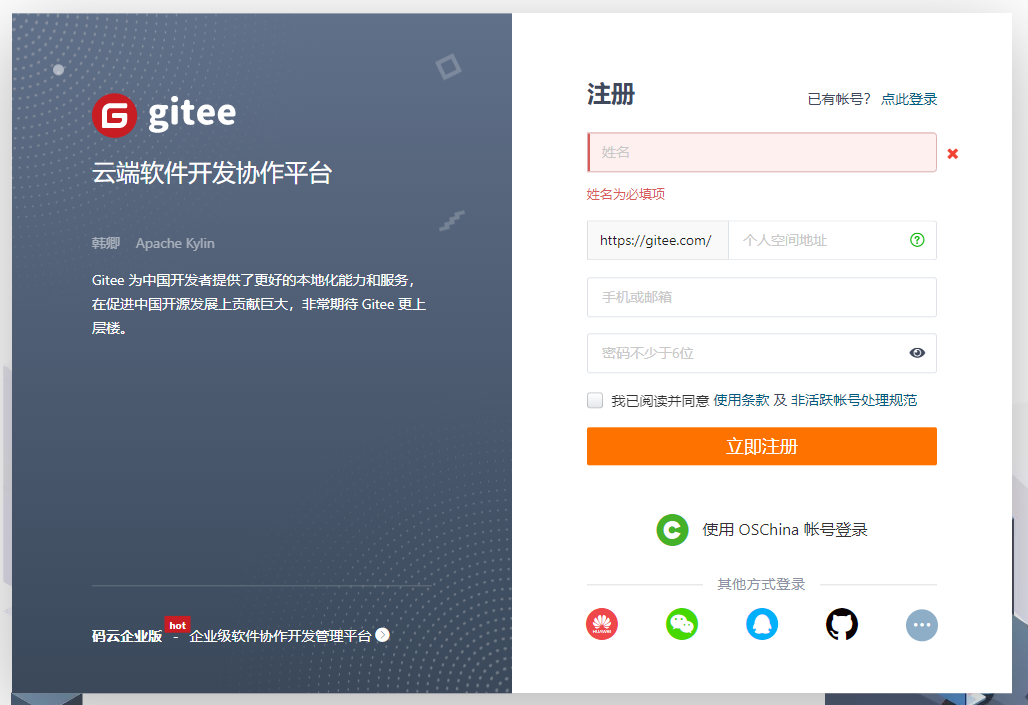Focus the 手机或邮箱 input field

point(761,297)
